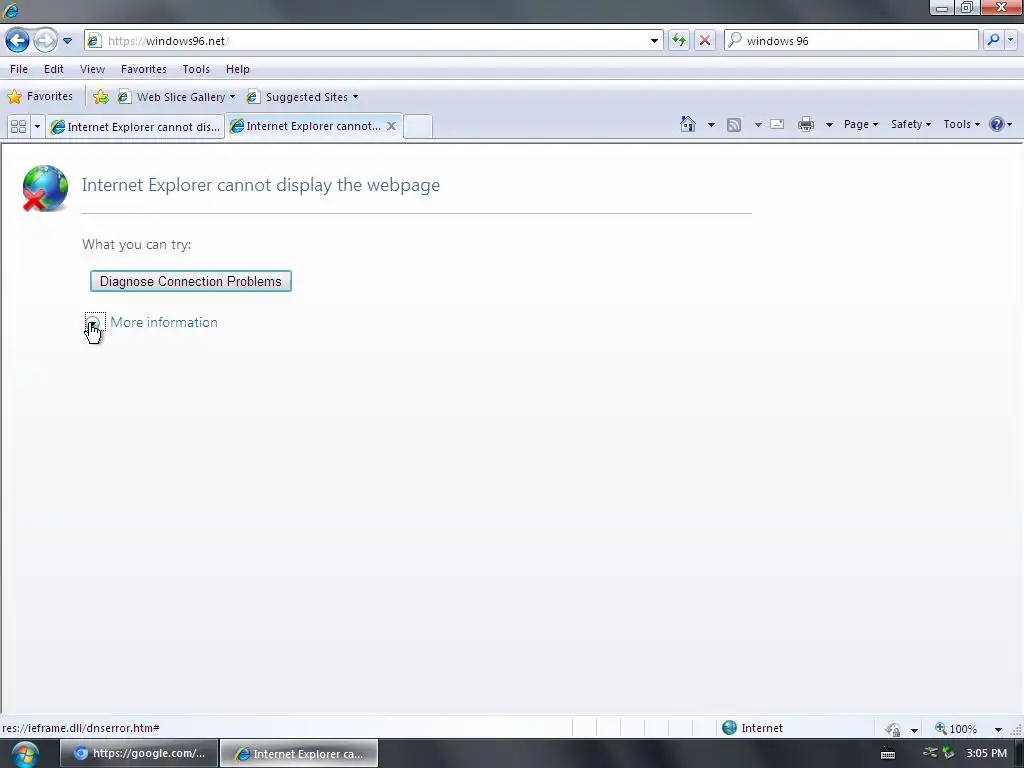Open the Favorites menu in menu bar
1024x768 pixels.
(144, 69)
